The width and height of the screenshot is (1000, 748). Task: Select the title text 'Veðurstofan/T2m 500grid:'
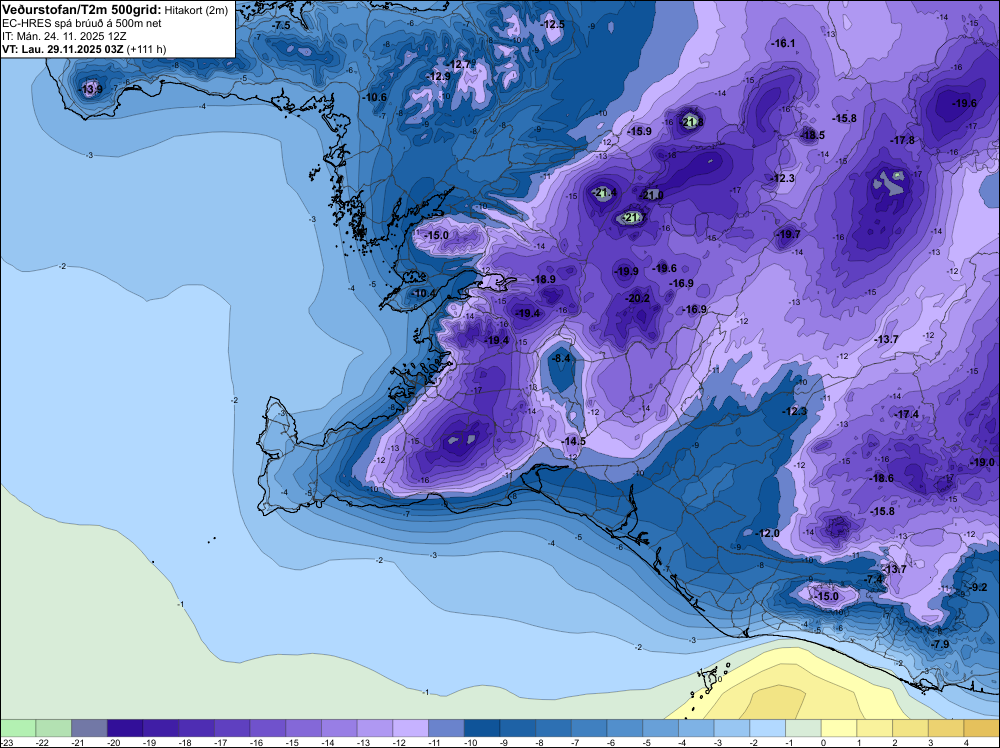coord(81,10)
